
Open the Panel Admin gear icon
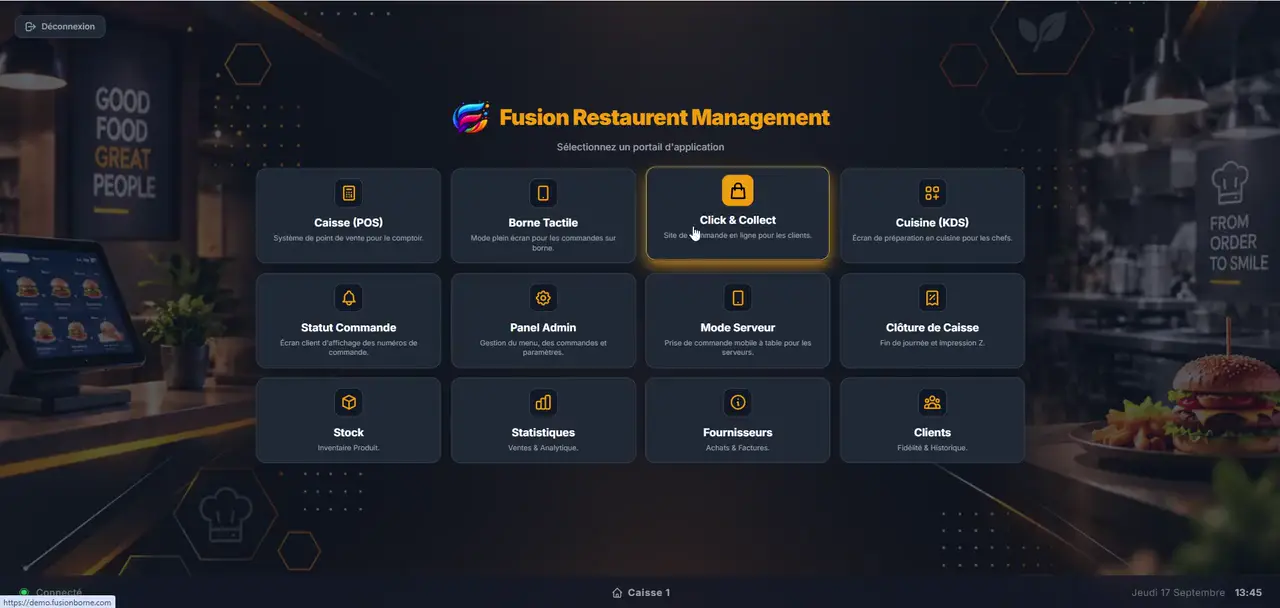point(543,298)
